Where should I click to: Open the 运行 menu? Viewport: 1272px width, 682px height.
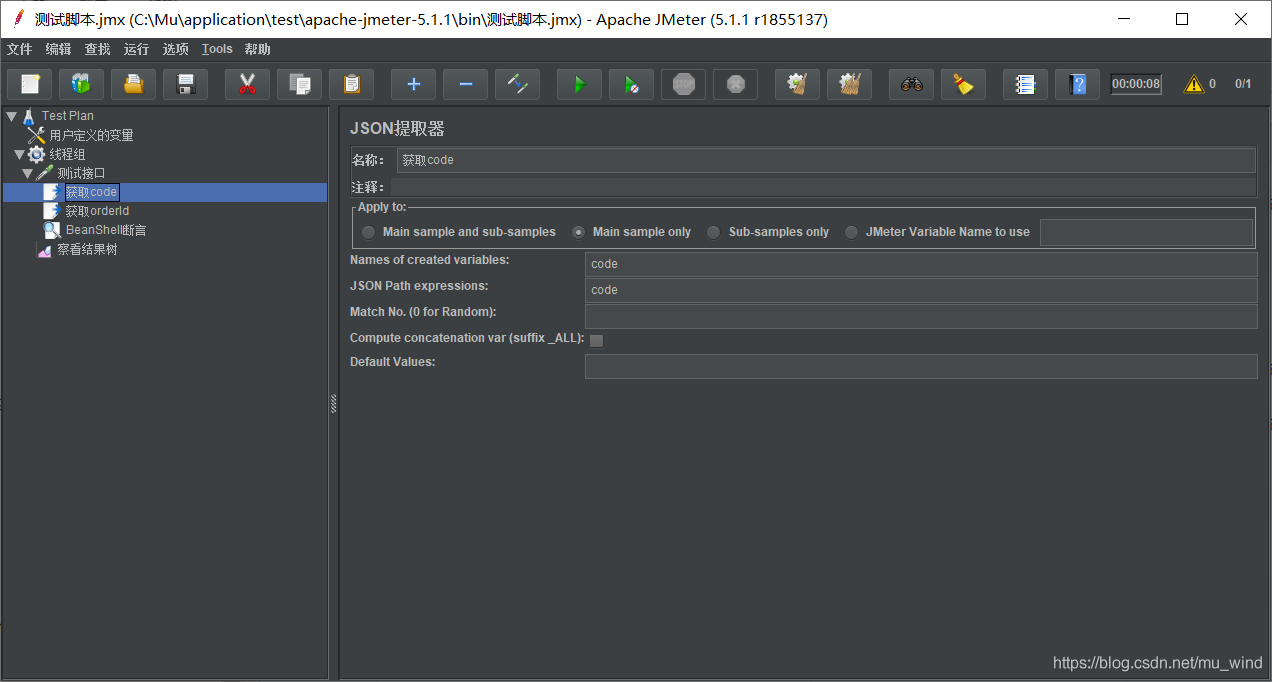pos(136,49)
